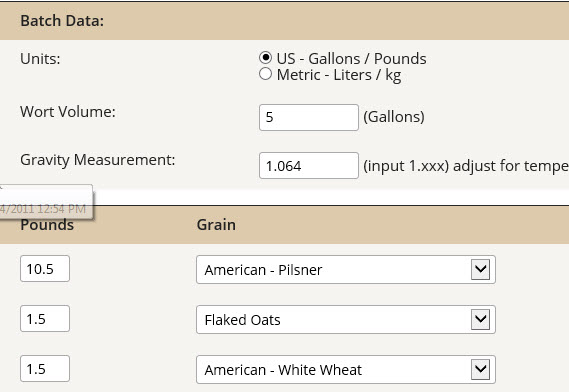Image resolution: width=569 pixels, height=392 pixels.
Task: Open the American - White Wheat grain dropdown
Action: click(346, 369)
